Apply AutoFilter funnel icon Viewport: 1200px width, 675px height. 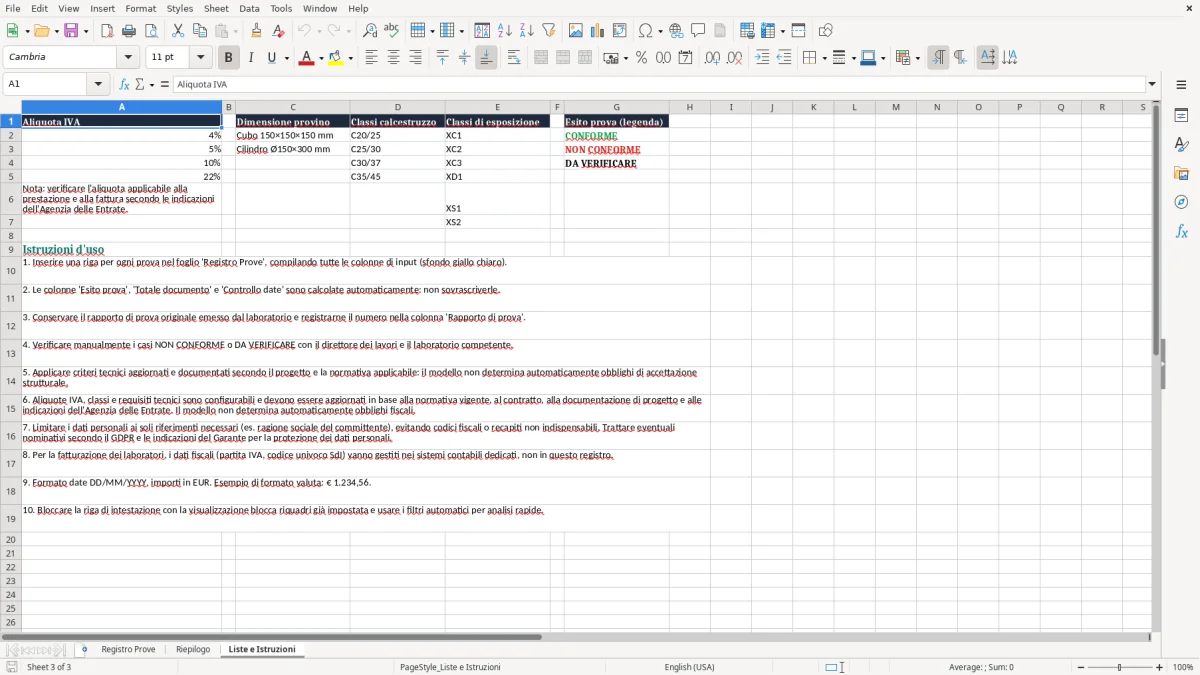coord(549,31)
